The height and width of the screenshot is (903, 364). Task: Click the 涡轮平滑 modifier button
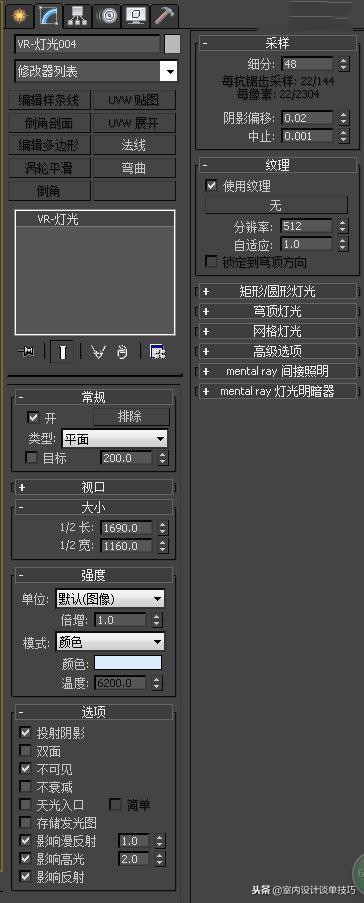point(49,168)
